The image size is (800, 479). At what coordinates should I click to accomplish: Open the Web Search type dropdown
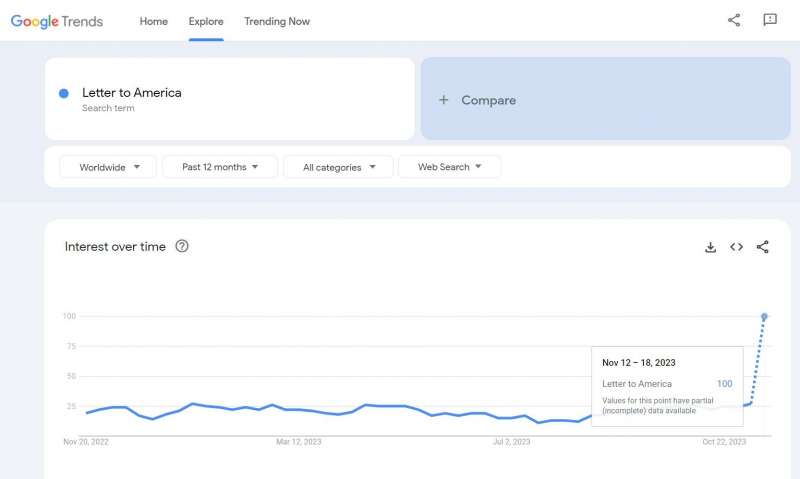click(x=449, y=167)
